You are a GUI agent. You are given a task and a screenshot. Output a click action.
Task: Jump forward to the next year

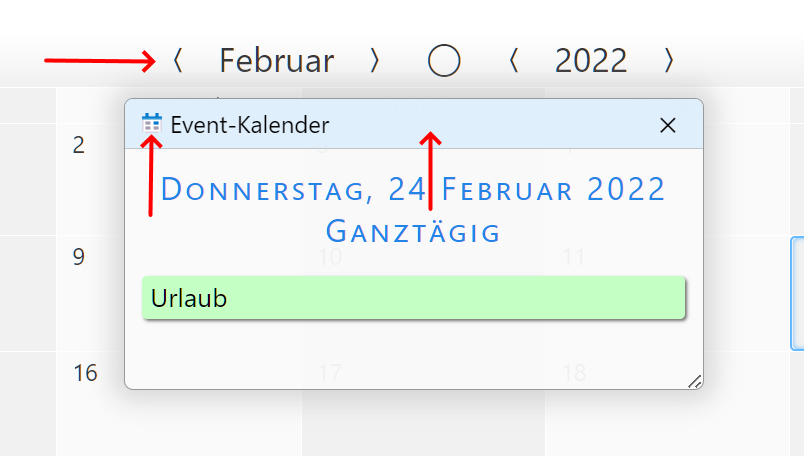click(669, 61)
